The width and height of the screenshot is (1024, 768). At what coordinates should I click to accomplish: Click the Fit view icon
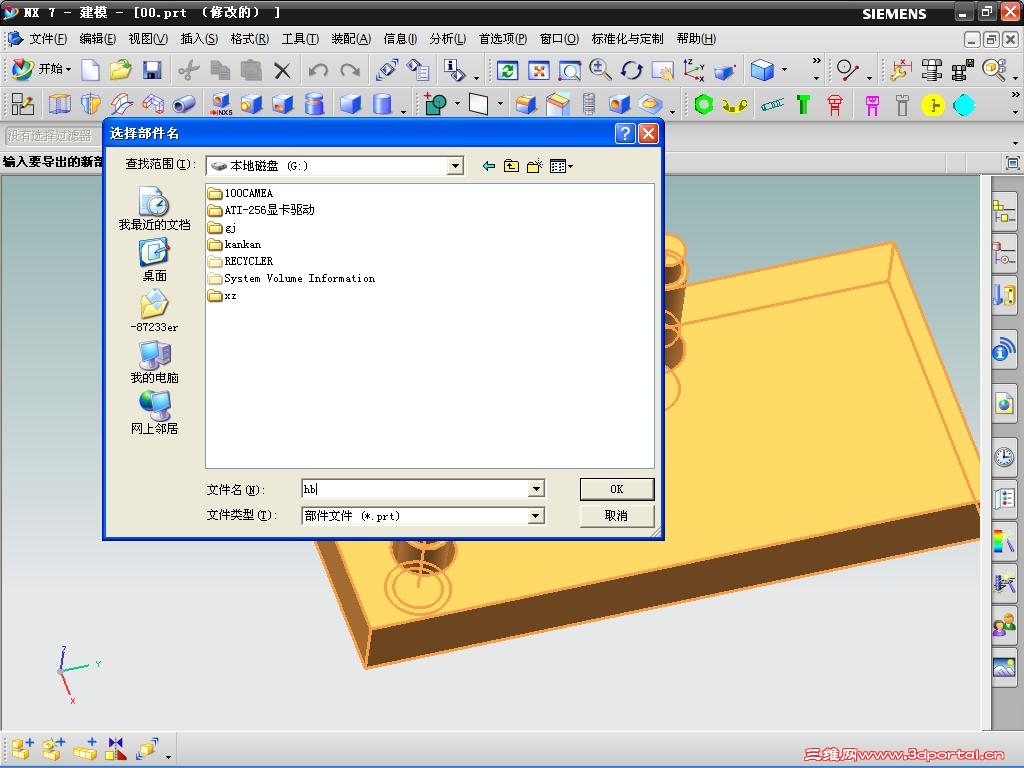click(539, 70)
